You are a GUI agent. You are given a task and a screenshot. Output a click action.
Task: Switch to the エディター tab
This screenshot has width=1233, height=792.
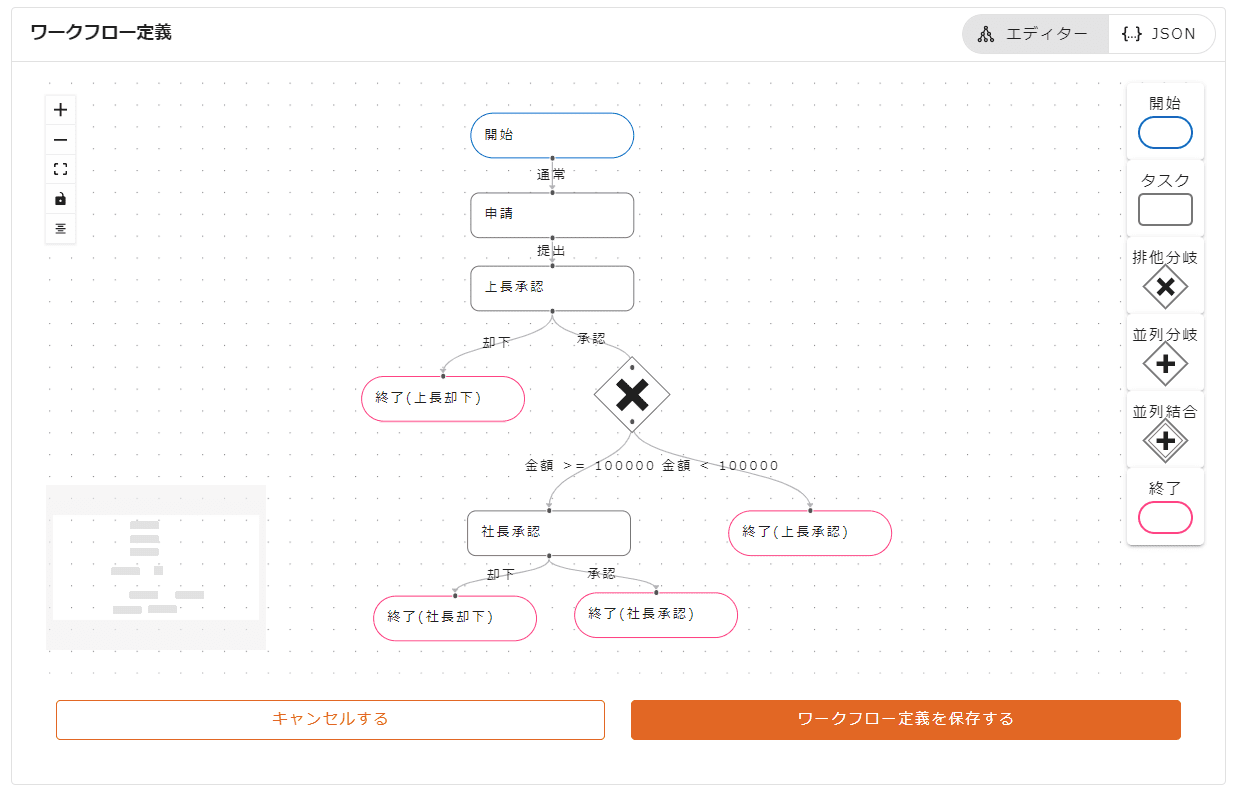[1035, 33]
